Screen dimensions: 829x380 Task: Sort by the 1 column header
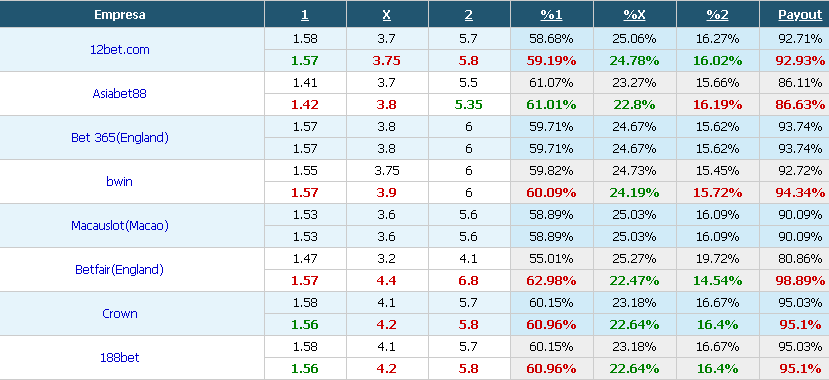click(x=305, y=15)
